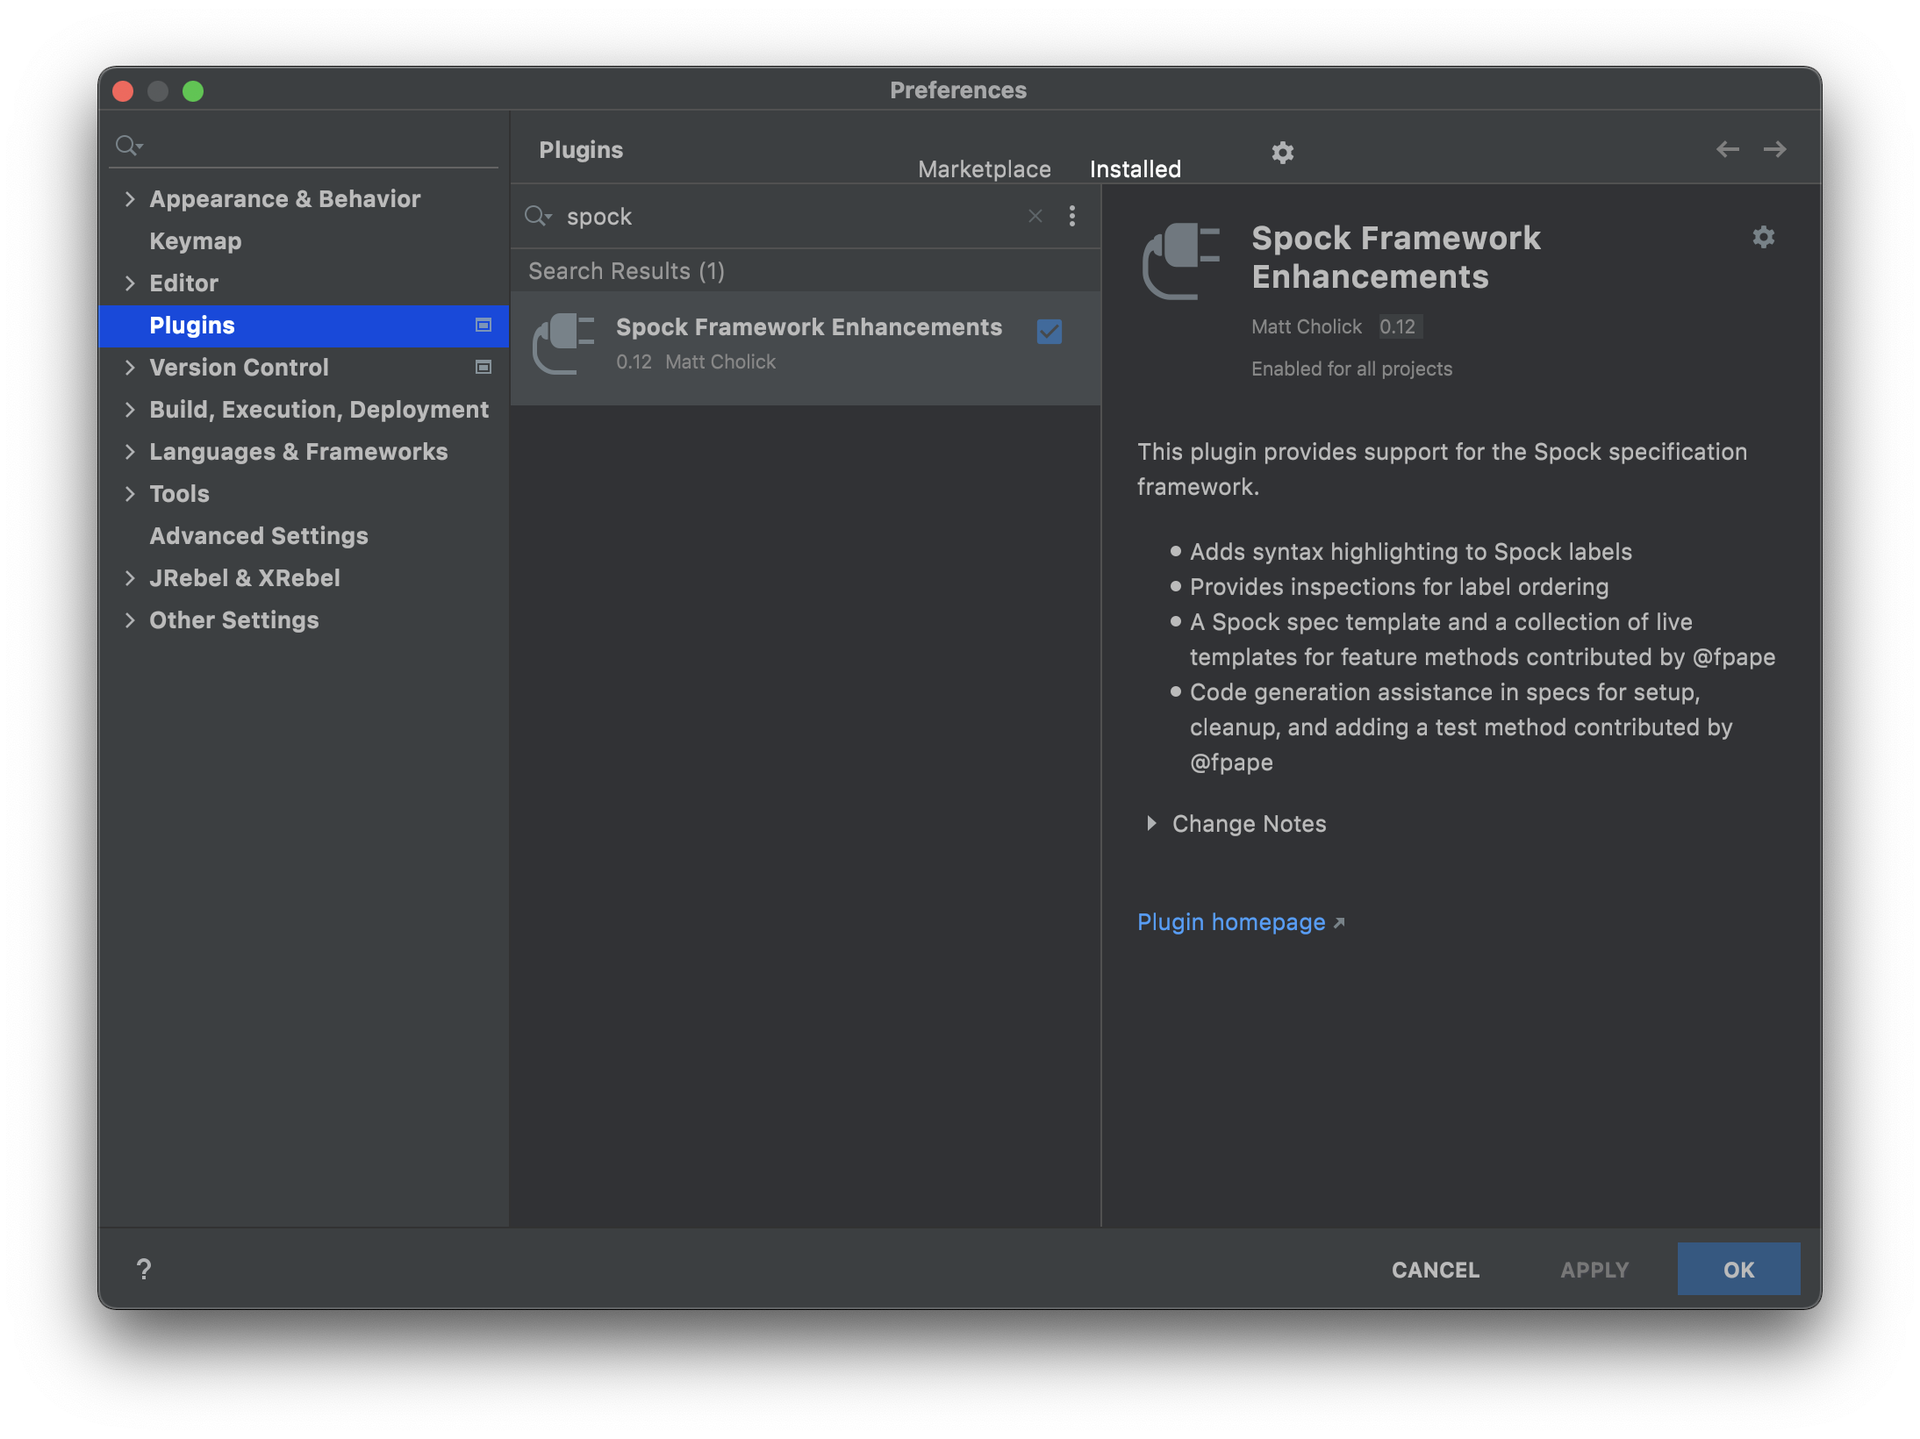Click the Search Results (1) header
Viewport: 1920px width, 1439px height.
(626, 271)
